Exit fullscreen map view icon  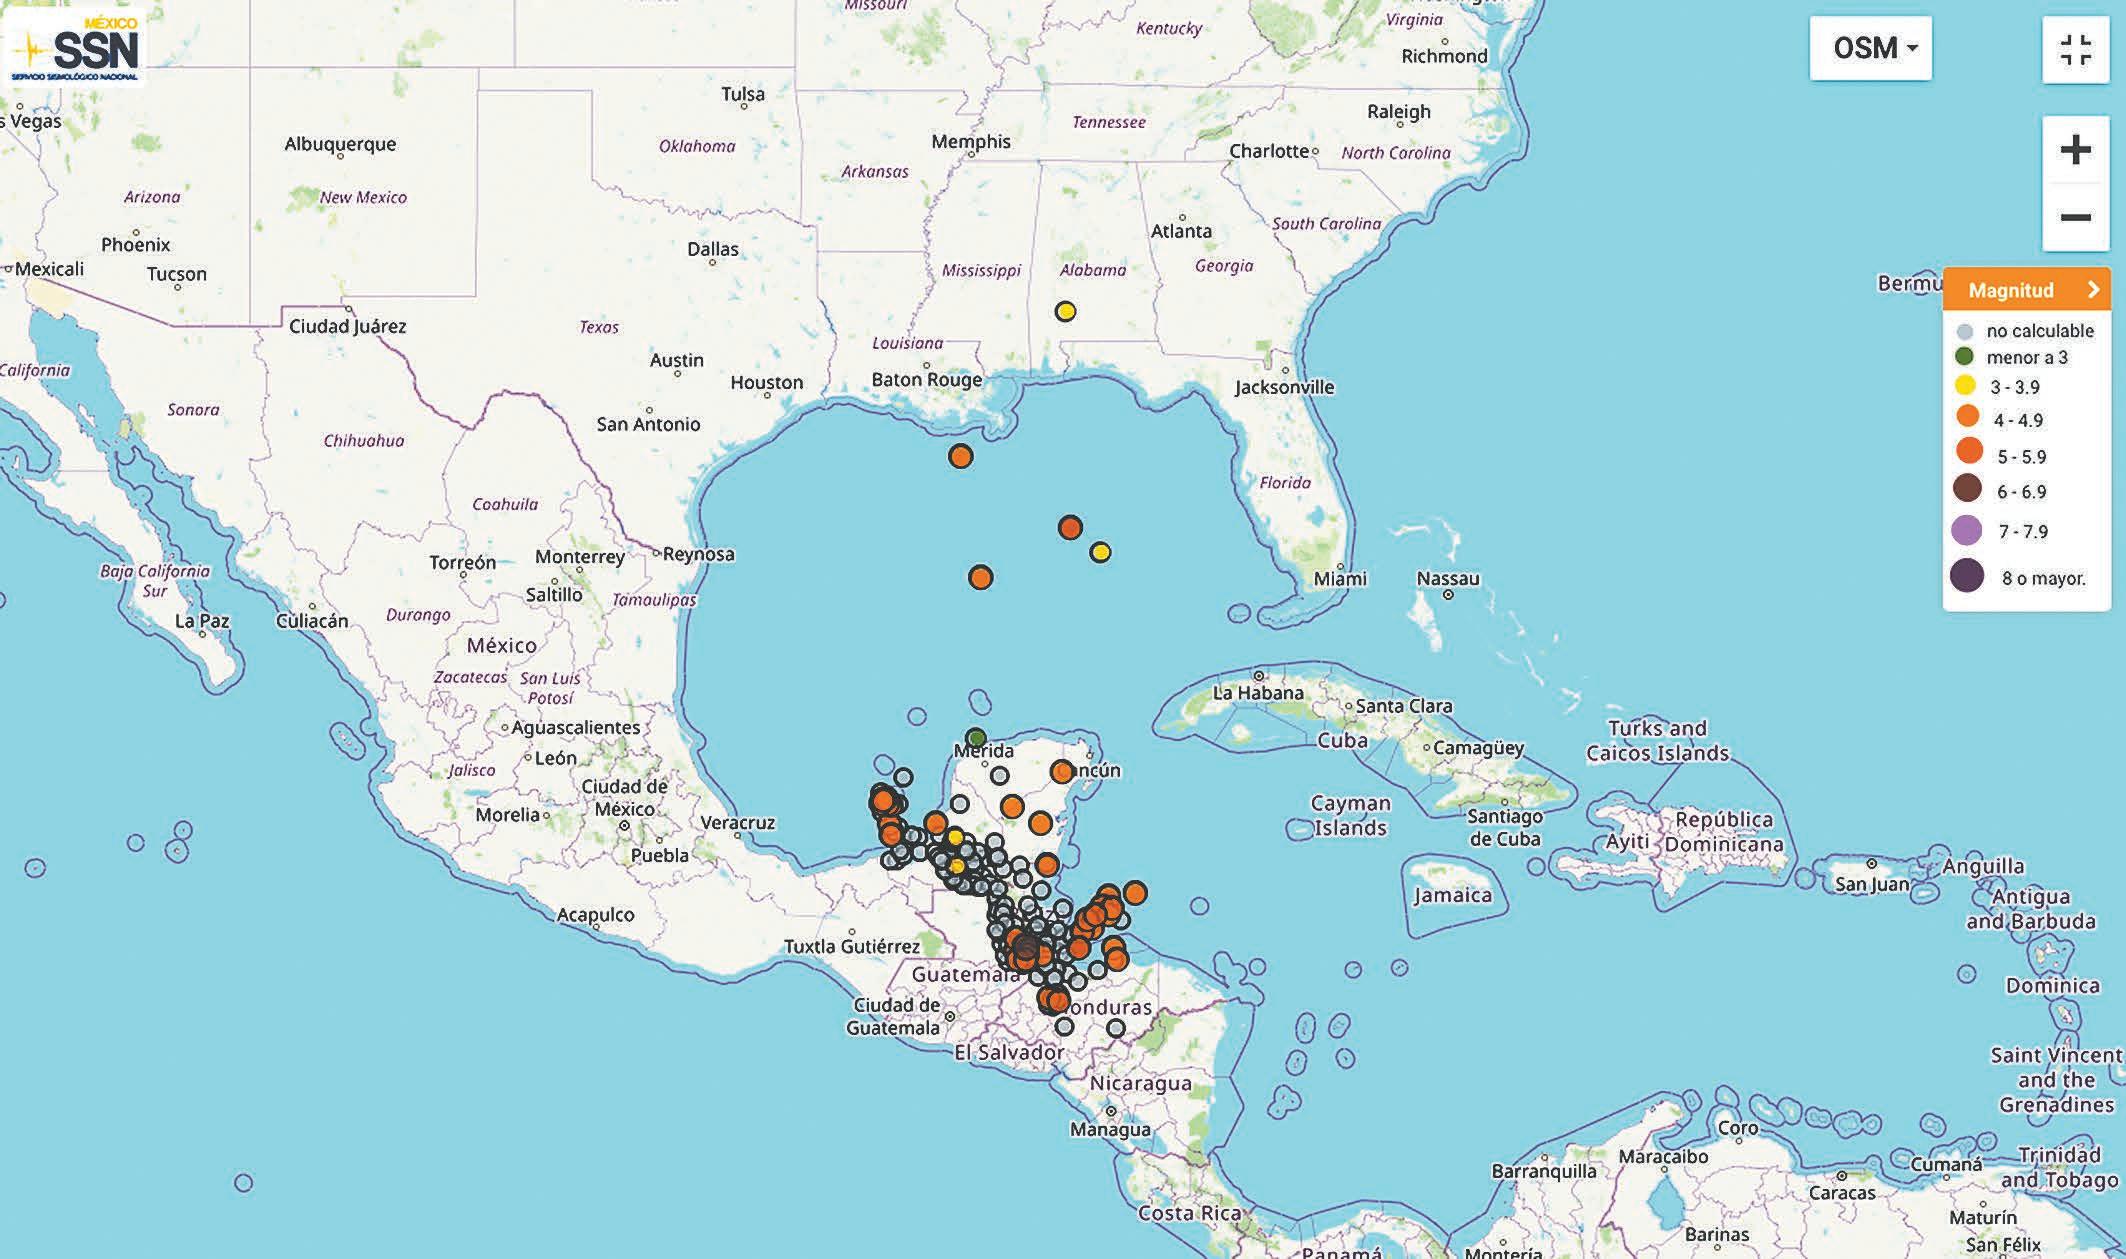coord(2075,49)
